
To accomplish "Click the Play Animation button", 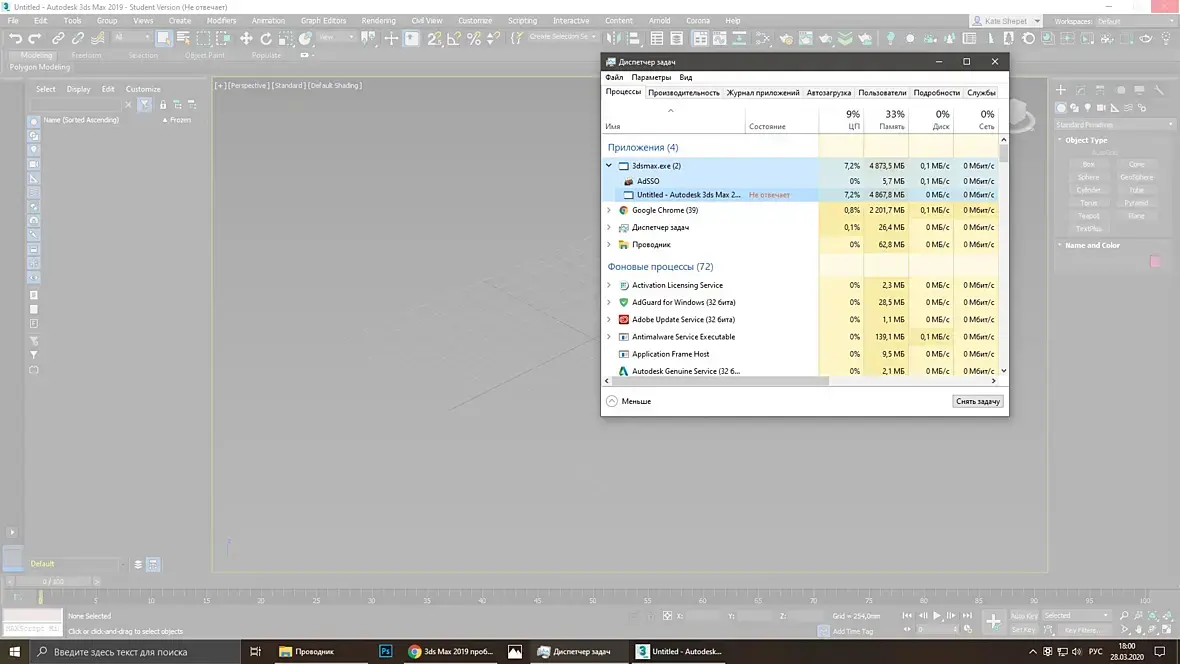I will [937, 615].
